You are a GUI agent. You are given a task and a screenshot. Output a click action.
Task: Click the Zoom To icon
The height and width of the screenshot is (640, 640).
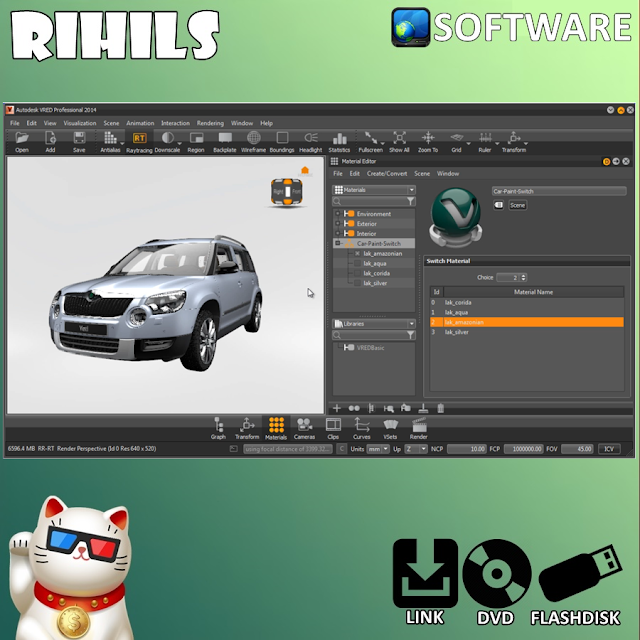coord(428,138)
